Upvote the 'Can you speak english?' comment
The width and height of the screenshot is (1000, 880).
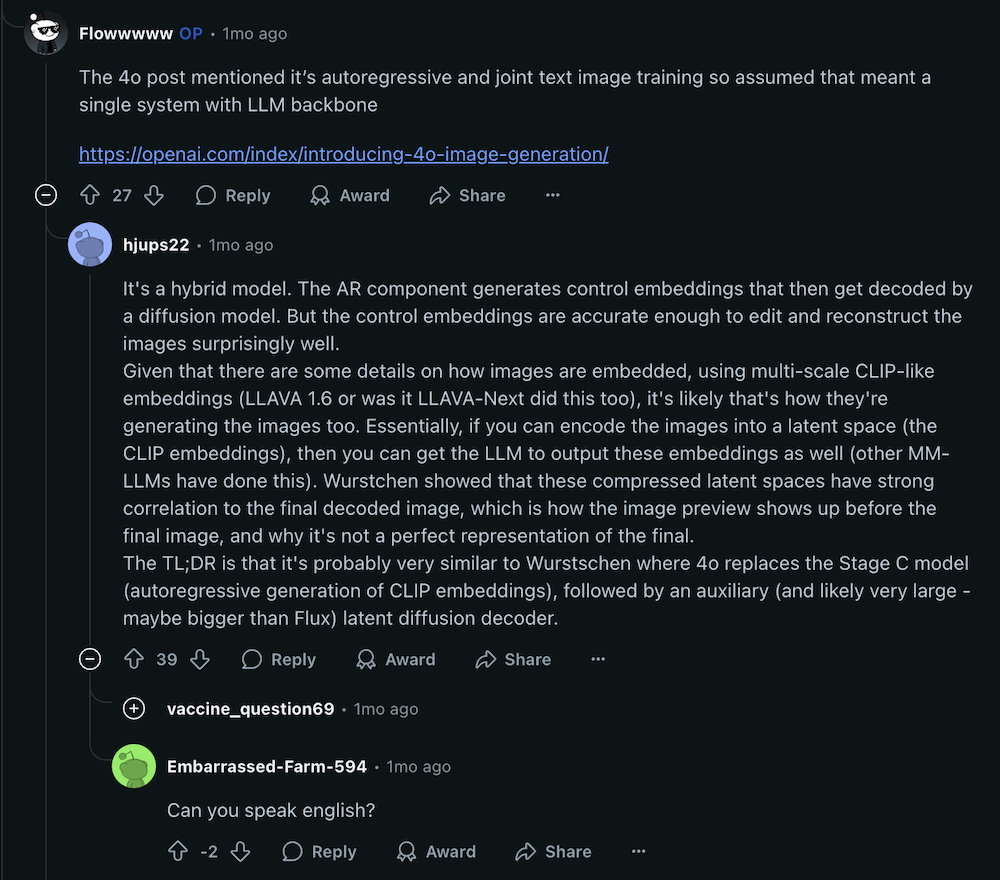[178, 851]
